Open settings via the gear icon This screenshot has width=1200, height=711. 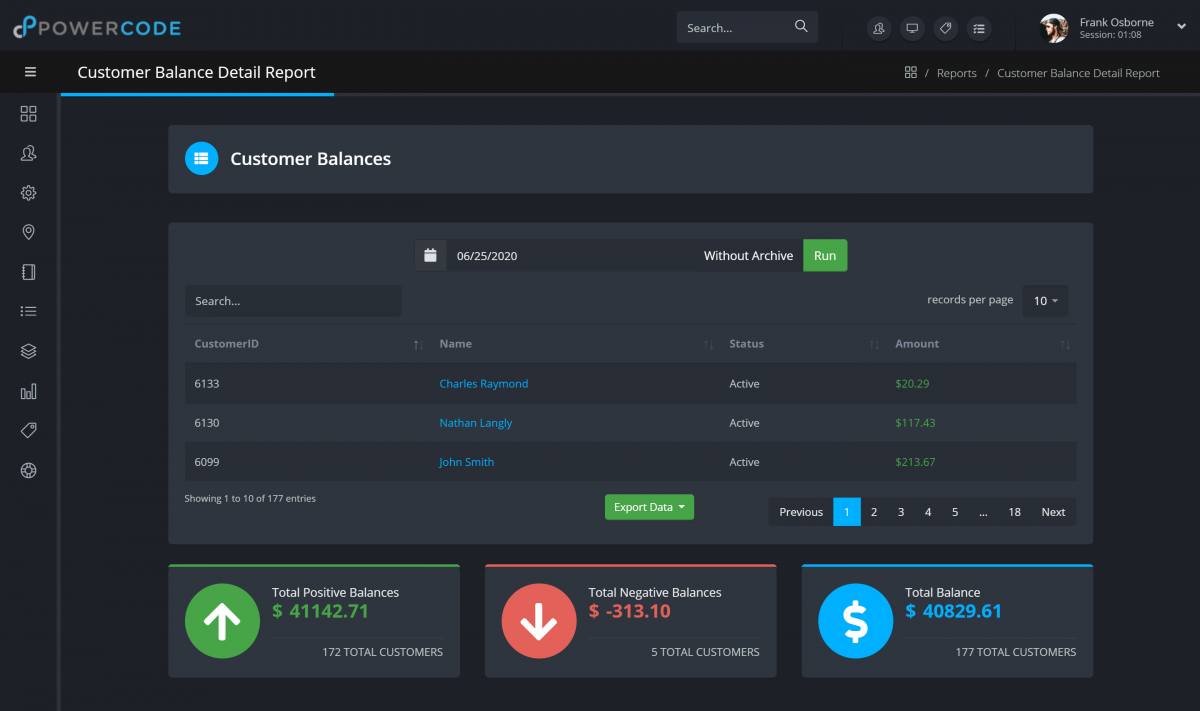pyautogui.click(x=28, y=192)
